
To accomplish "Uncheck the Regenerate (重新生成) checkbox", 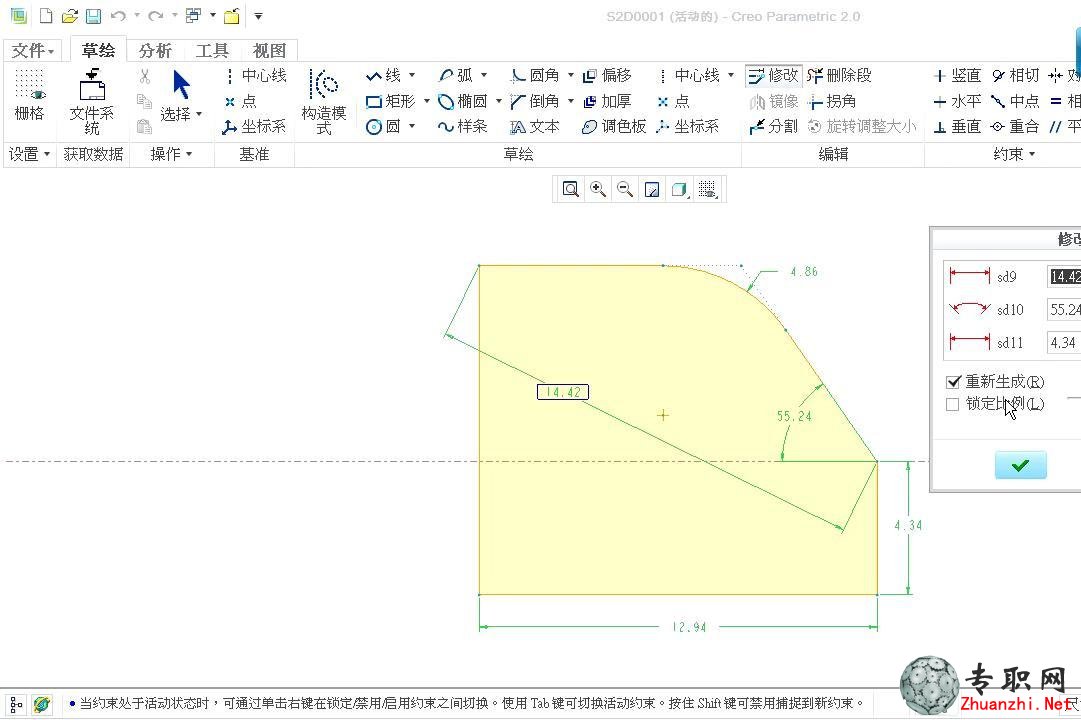I will click(953, 382).
